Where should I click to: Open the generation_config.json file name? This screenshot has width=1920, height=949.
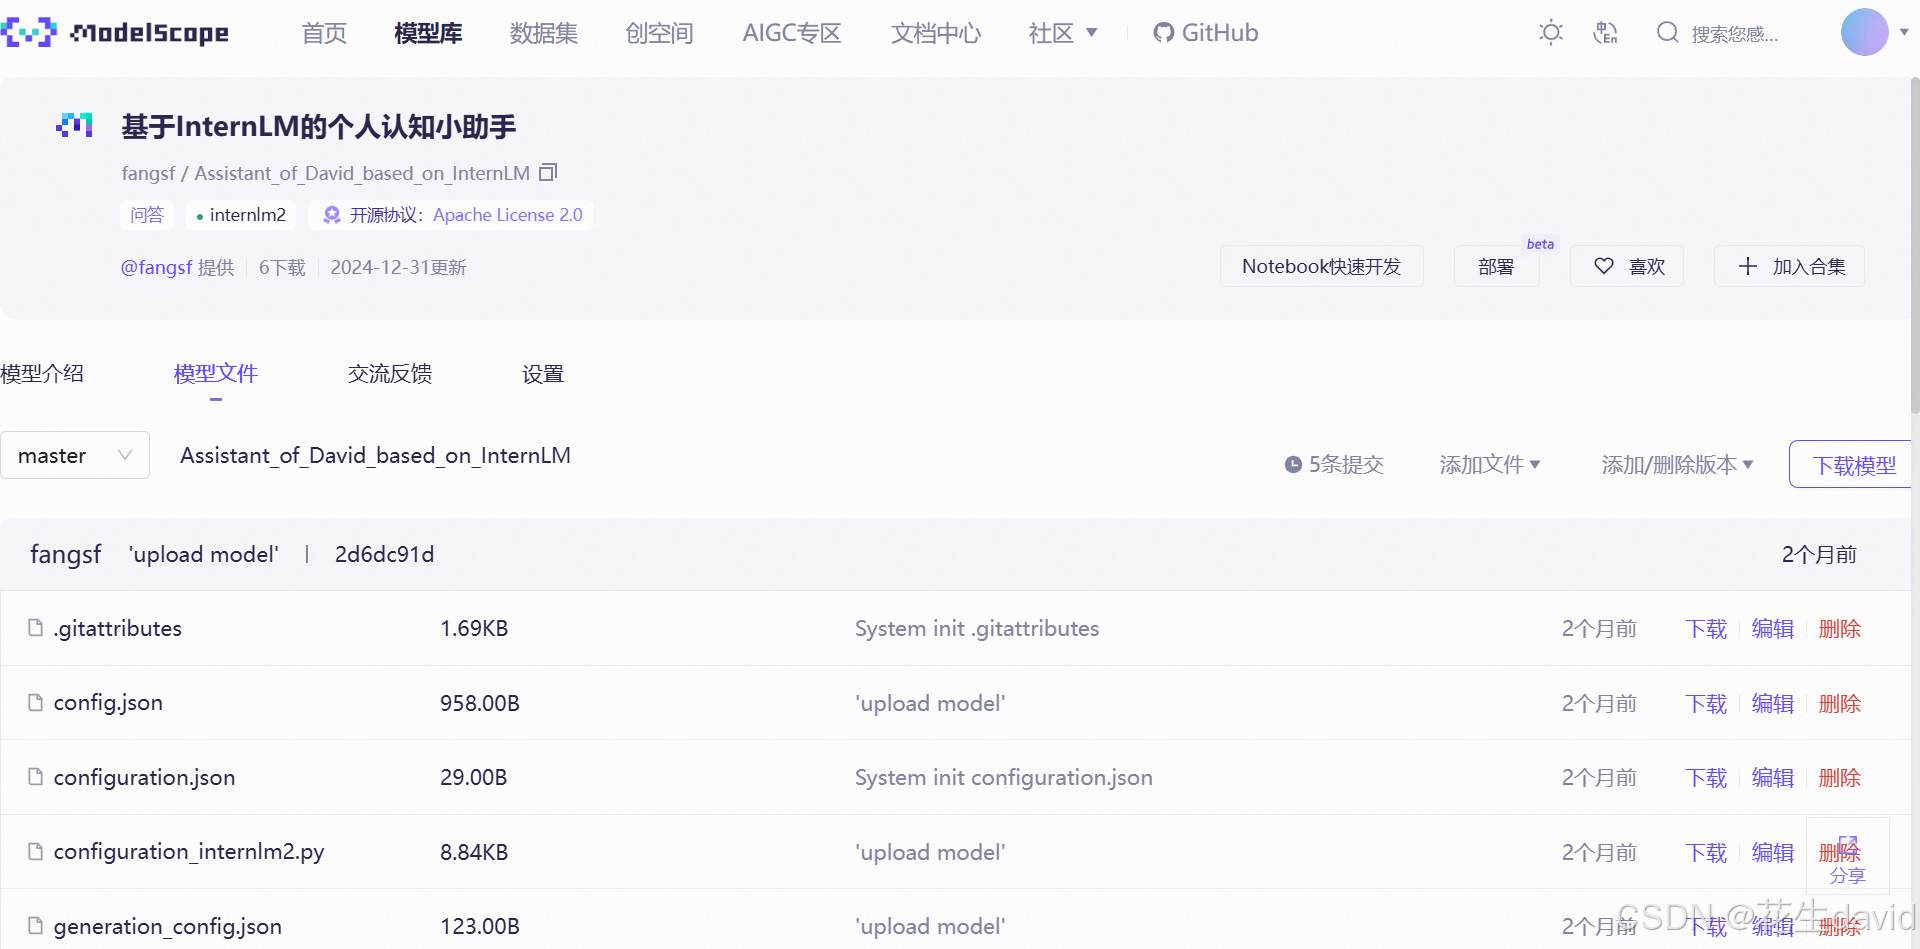point(168,926)
